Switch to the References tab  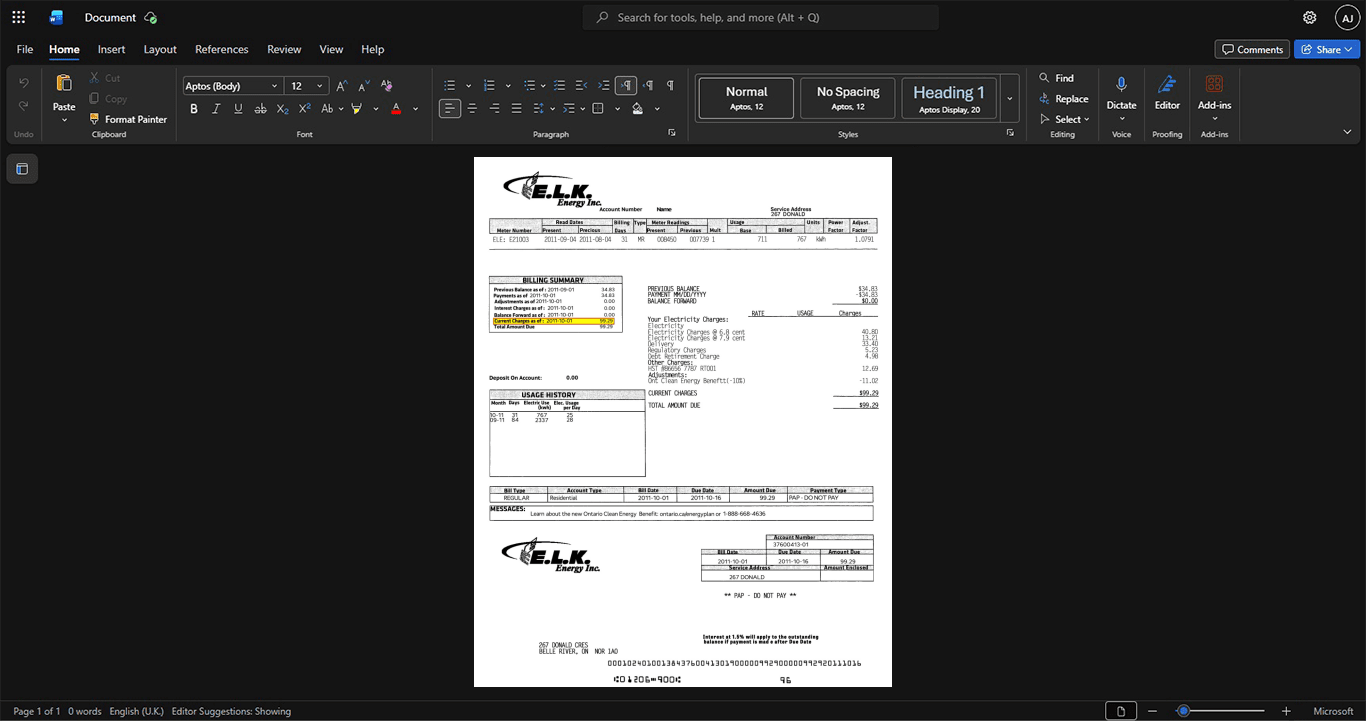click(x=222, y=49)
